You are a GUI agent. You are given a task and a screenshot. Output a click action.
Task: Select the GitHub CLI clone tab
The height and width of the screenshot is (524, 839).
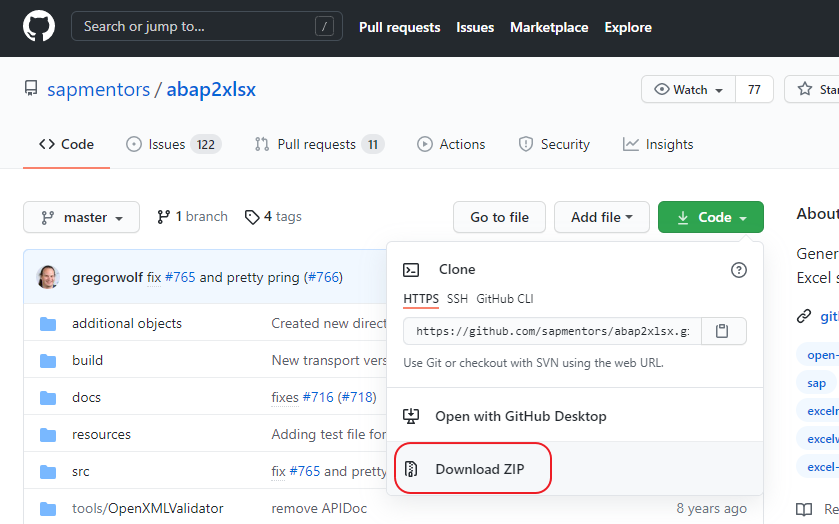[x=505, y=299]
